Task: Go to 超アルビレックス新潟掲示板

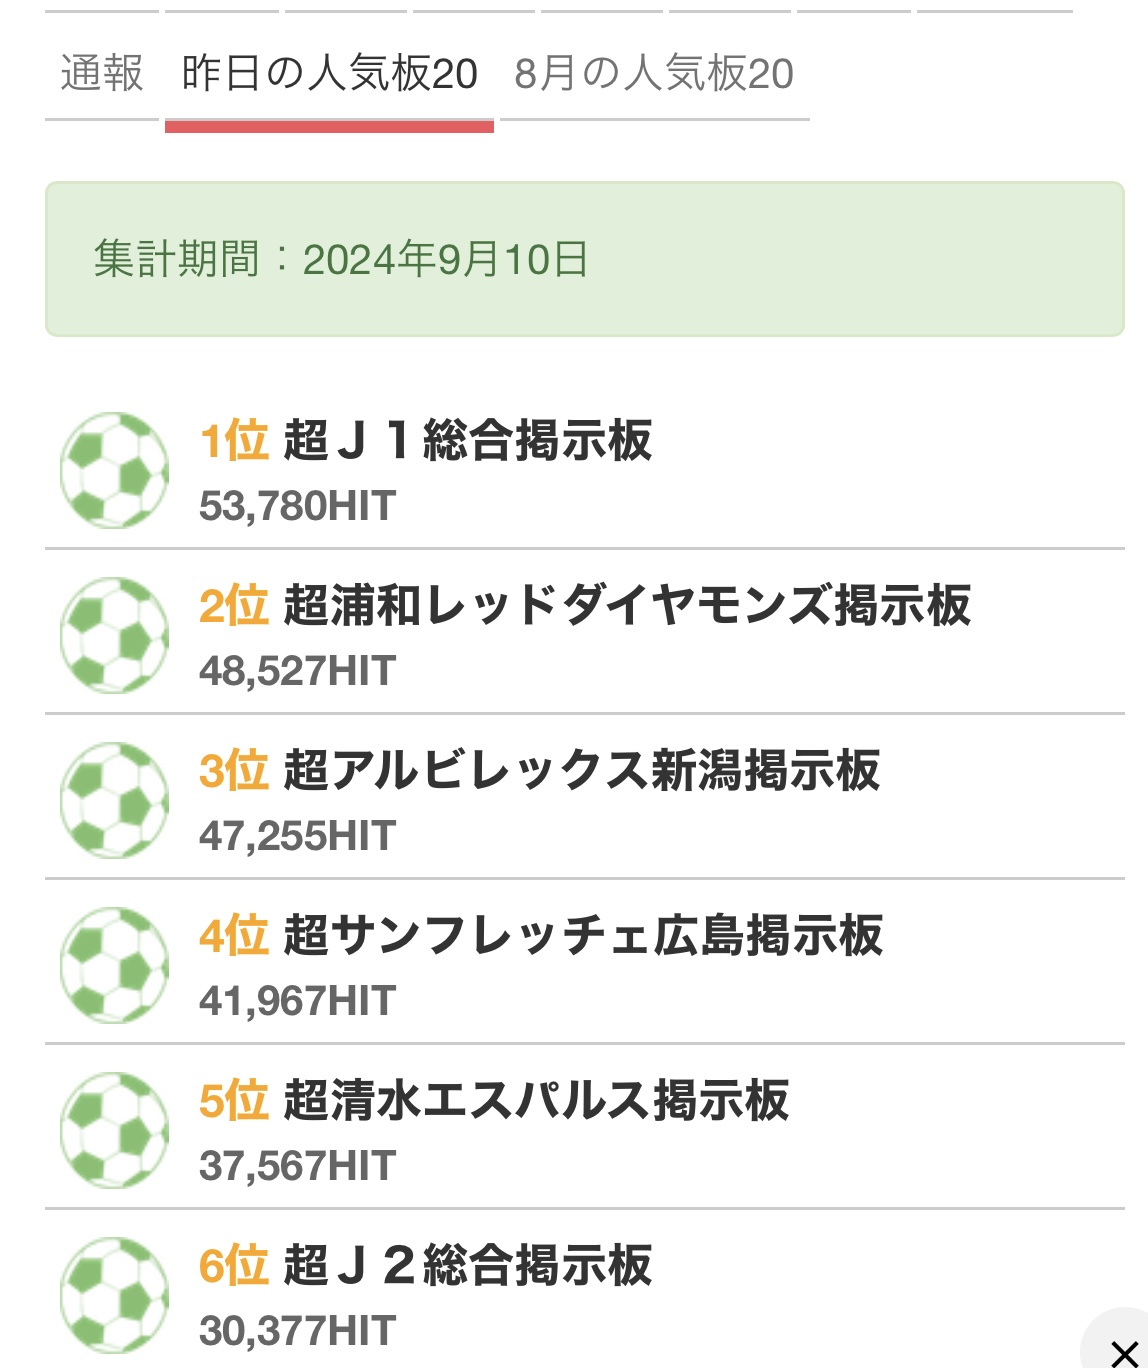Action: tap(581, 770)
